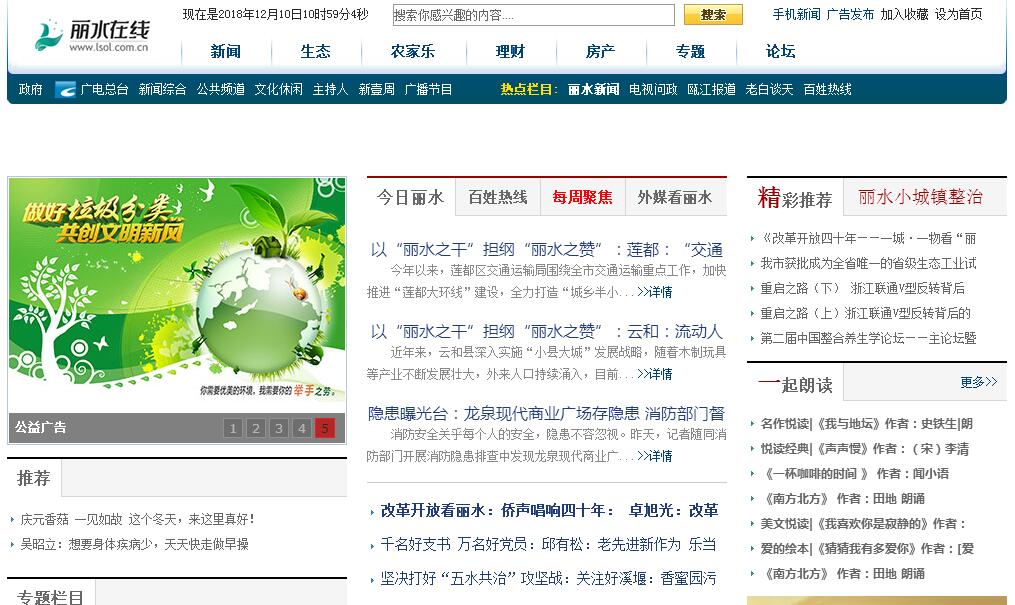Switch to the 百姓热线 tab
The width and height of the screenshot is (1015, 605).
pyautogui.click(x=498, y=197)
